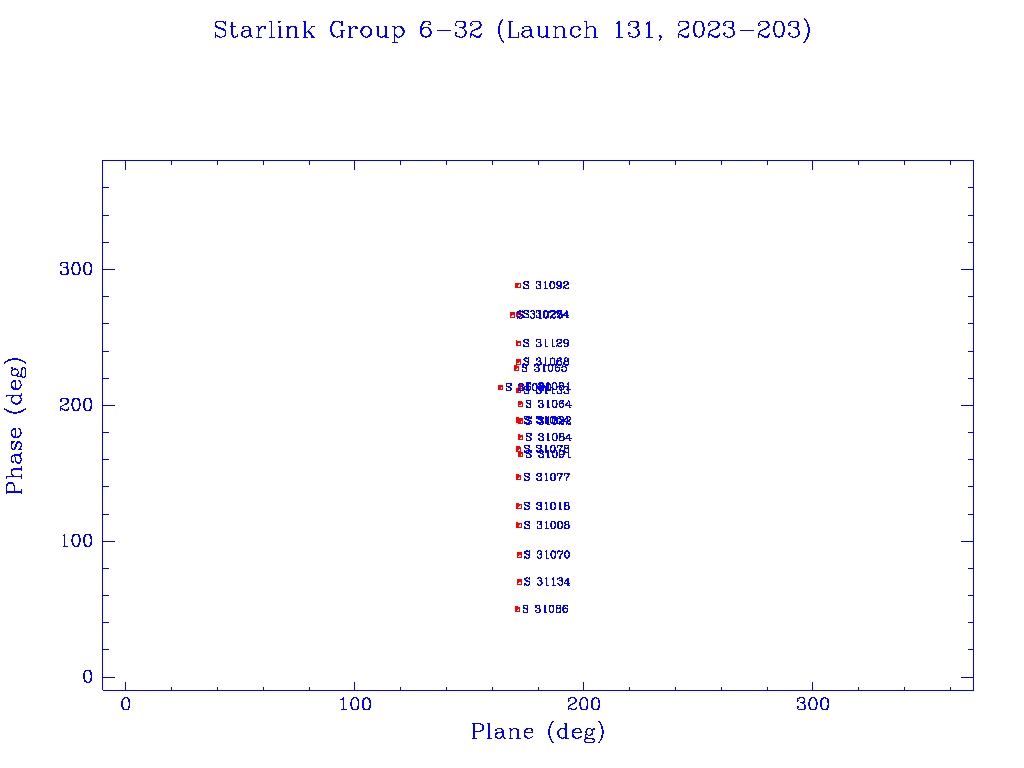Screen dimensions: 1024x768
Task: Pick the red data point for S 31086
Action: (x=517, y=609)
